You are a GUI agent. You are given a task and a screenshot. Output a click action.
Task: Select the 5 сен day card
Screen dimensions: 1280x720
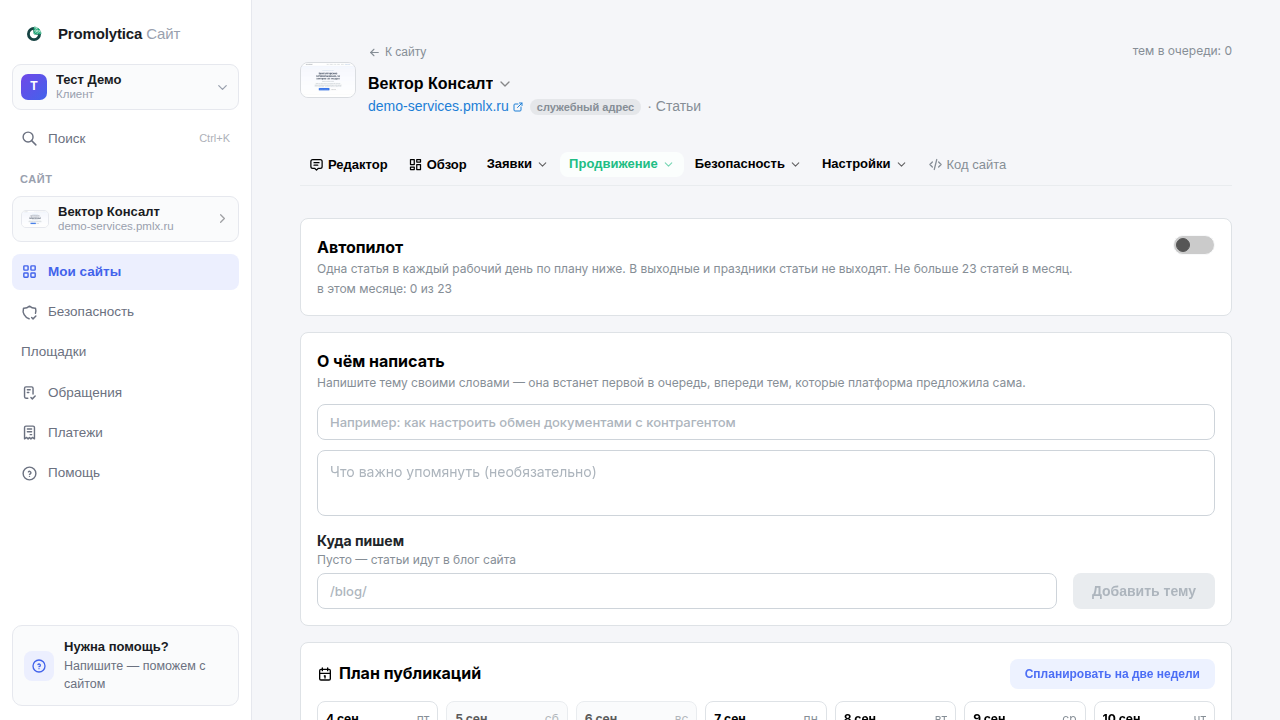pyautogui.click(x=507, y=711)
